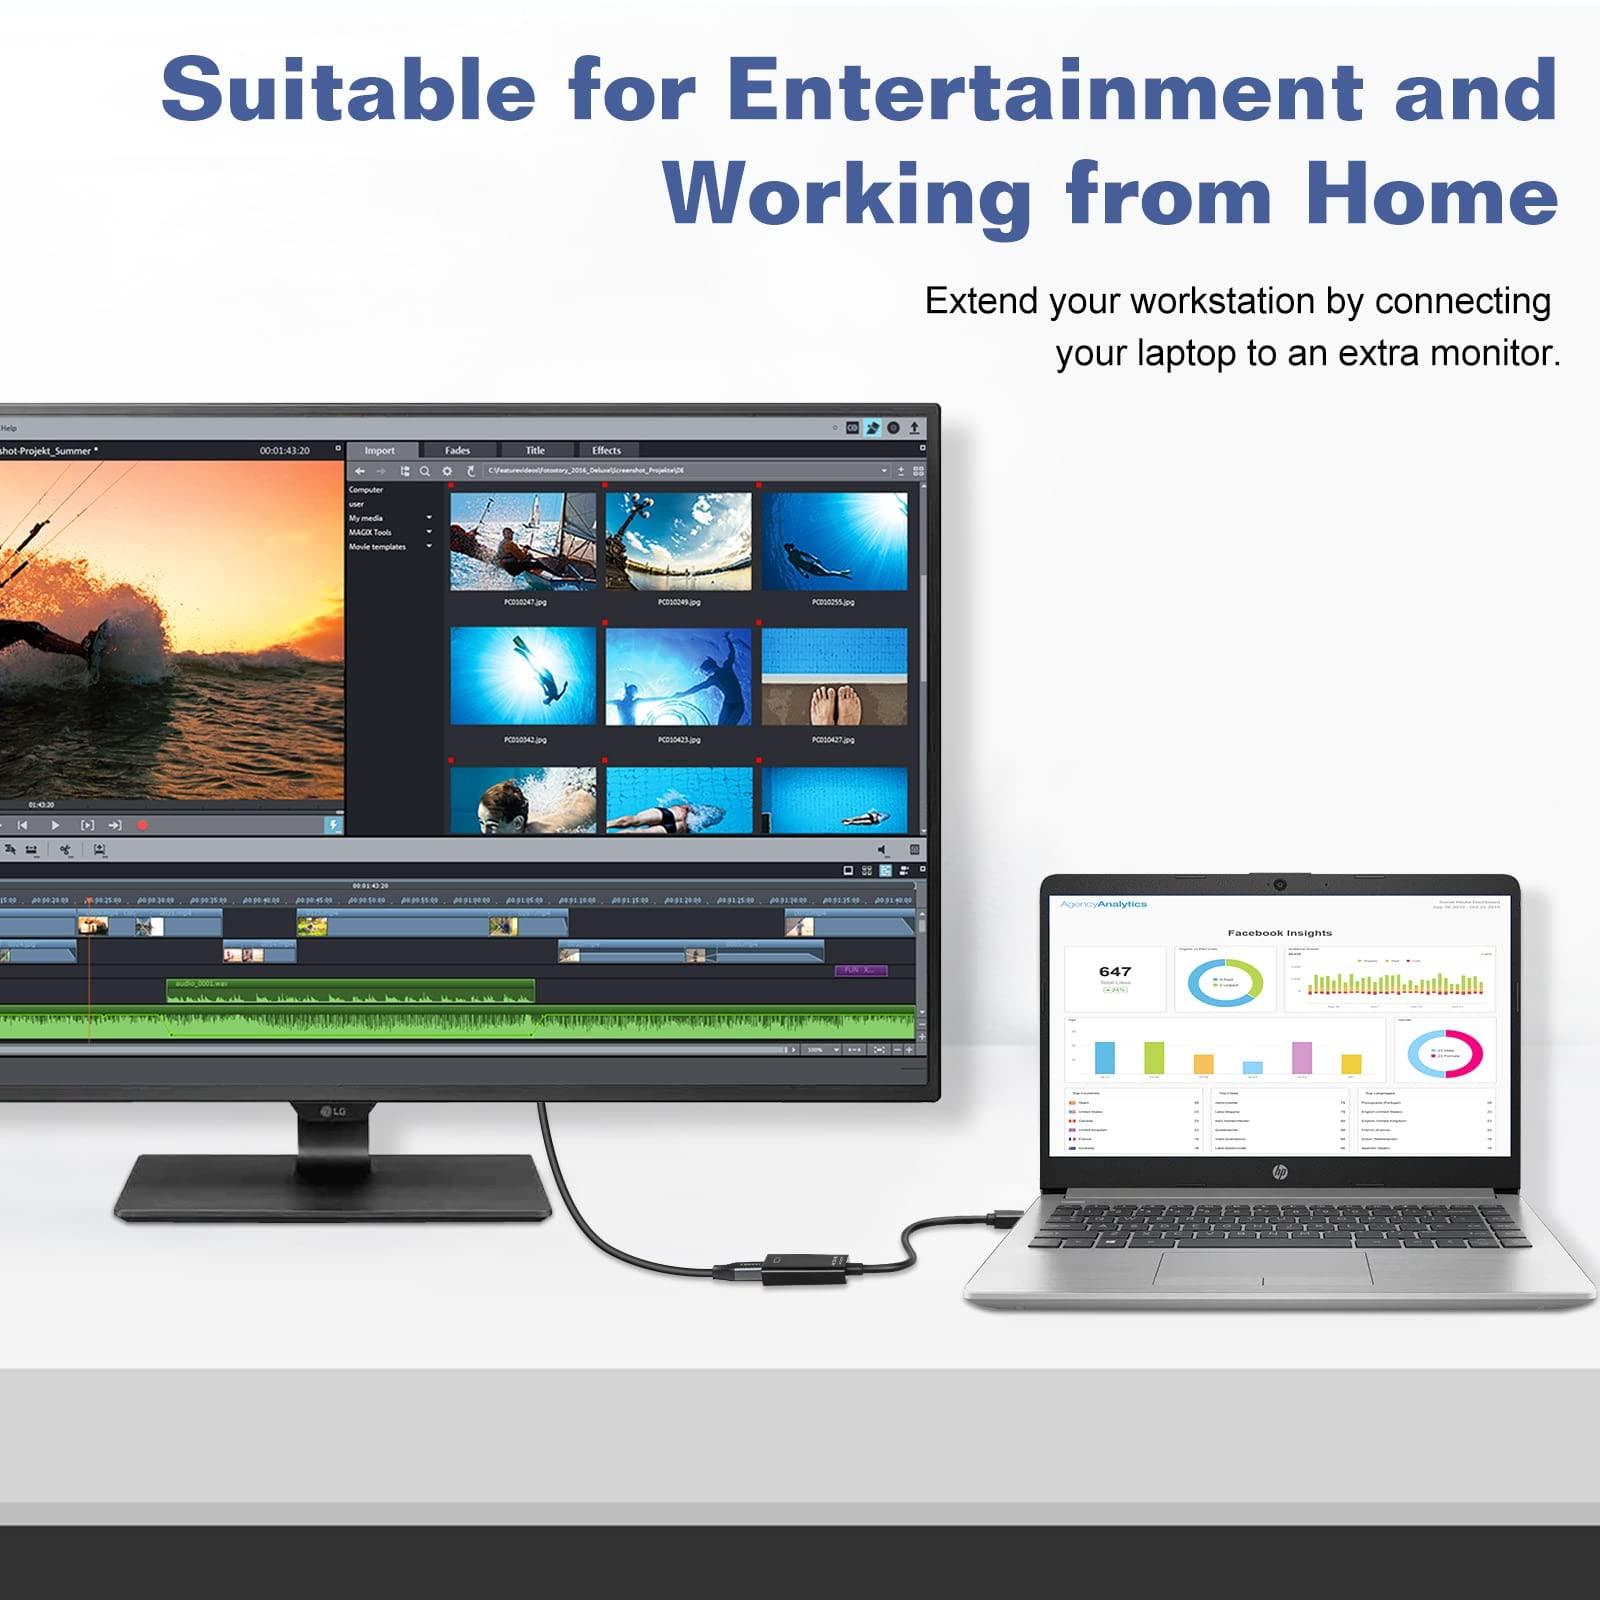The height and width of the screenshot is (1600, 1600).
Task: Click the back arrow in media browser
Action: click(x=360, y=471)
